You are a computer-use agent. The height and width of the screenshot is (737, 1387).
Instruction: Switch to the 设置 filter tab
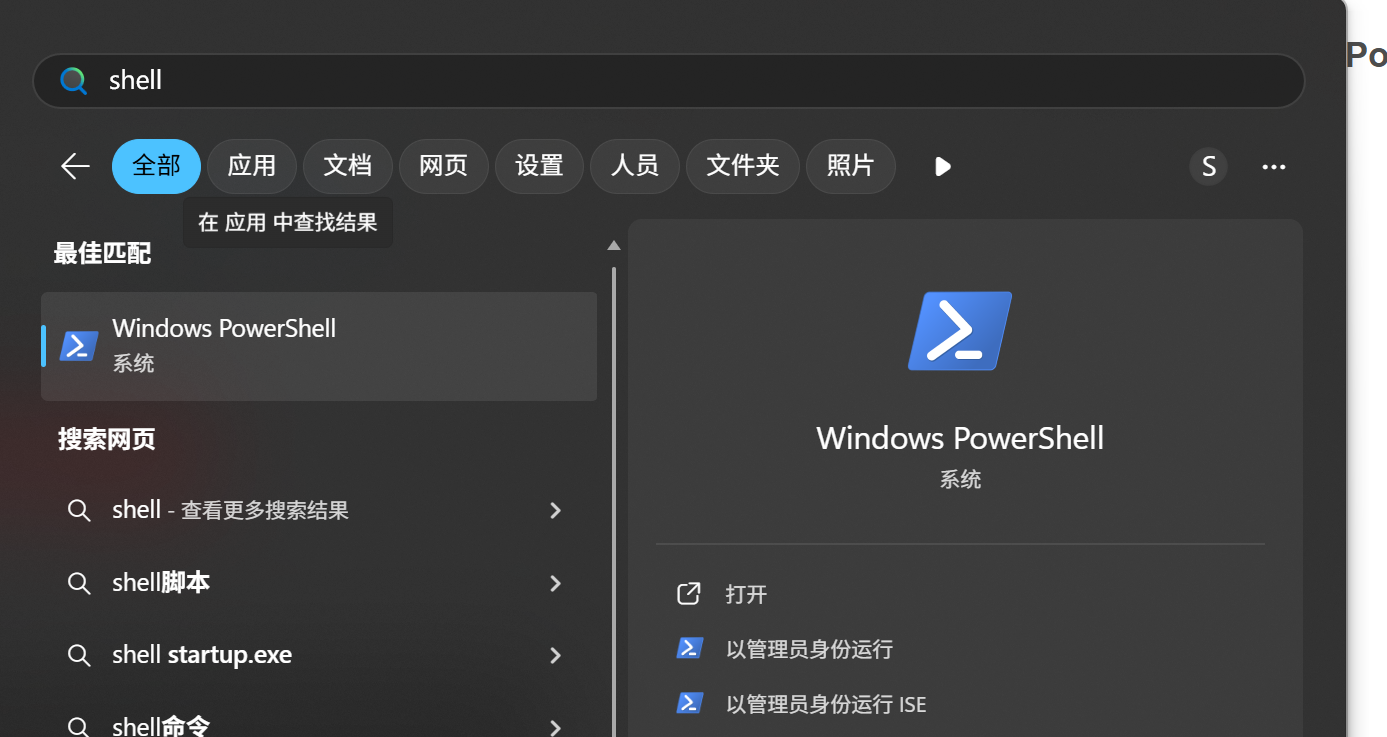[540, 166]
